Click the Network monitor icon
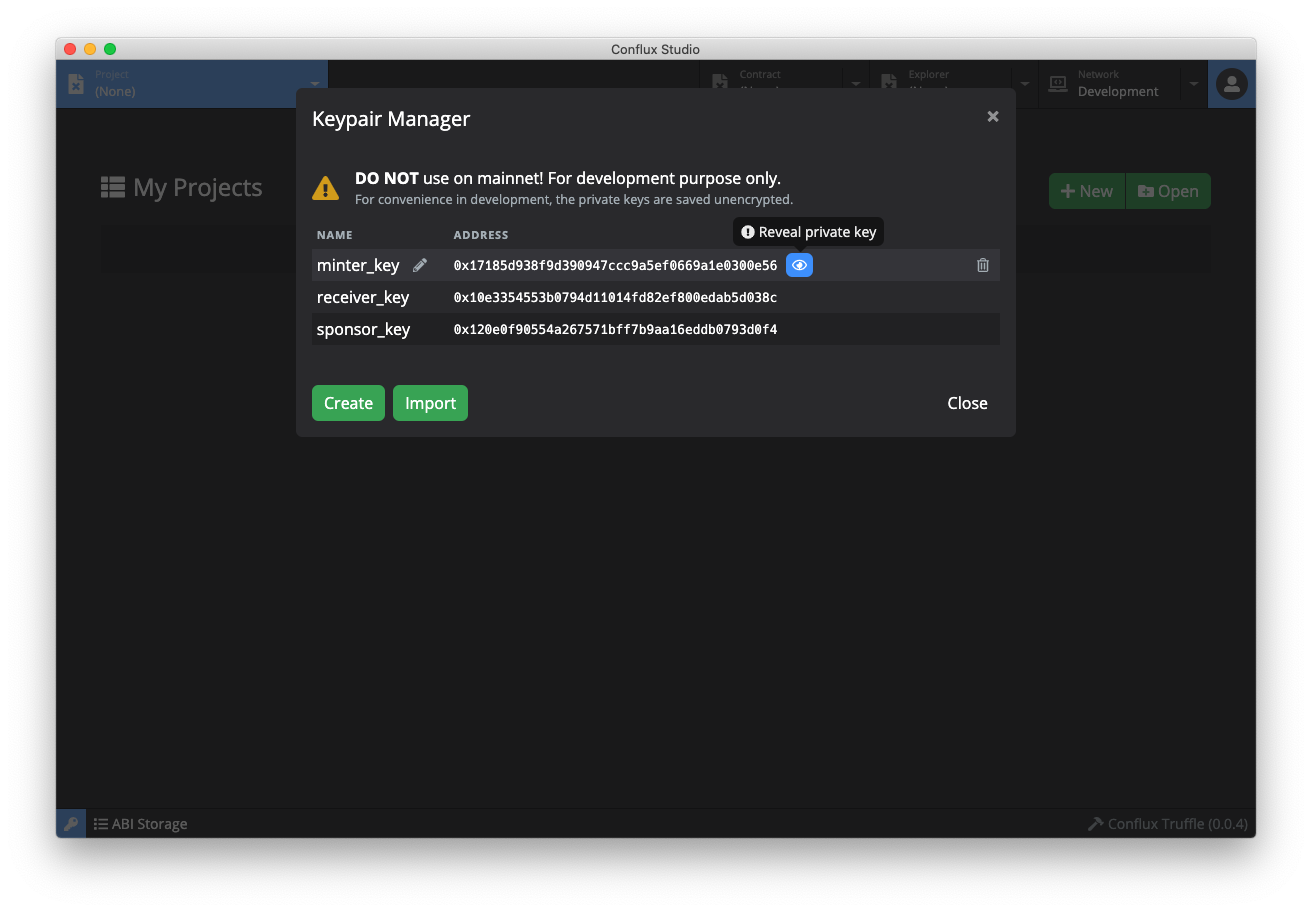The height and width of the screenshot is (912, 1312). pos(1058,84)
